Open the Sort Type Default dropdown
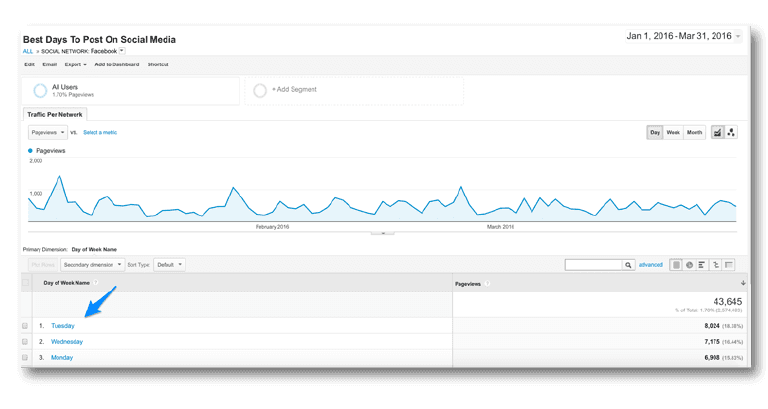 pos(169,265)
